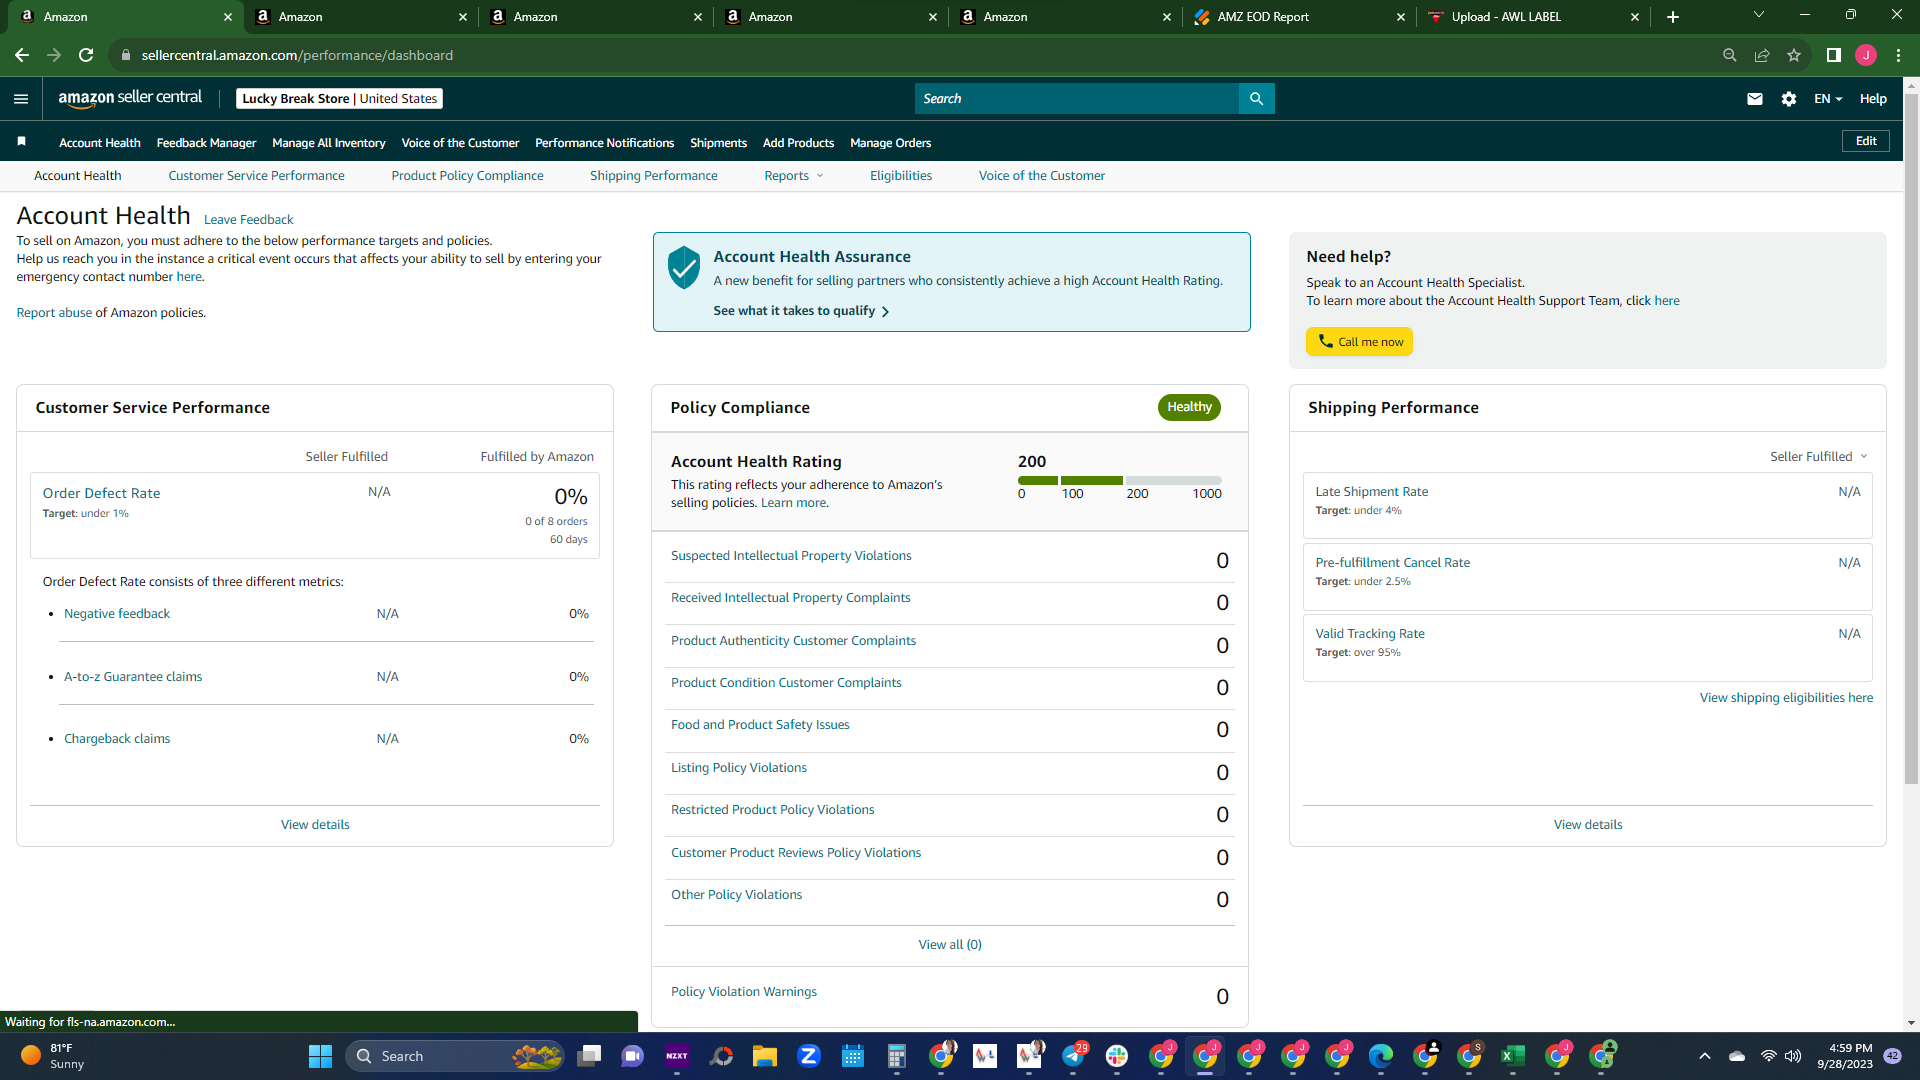Bookmark this page with the star icon
Screen dimensions: 1920x1080
click(1794, 55)
